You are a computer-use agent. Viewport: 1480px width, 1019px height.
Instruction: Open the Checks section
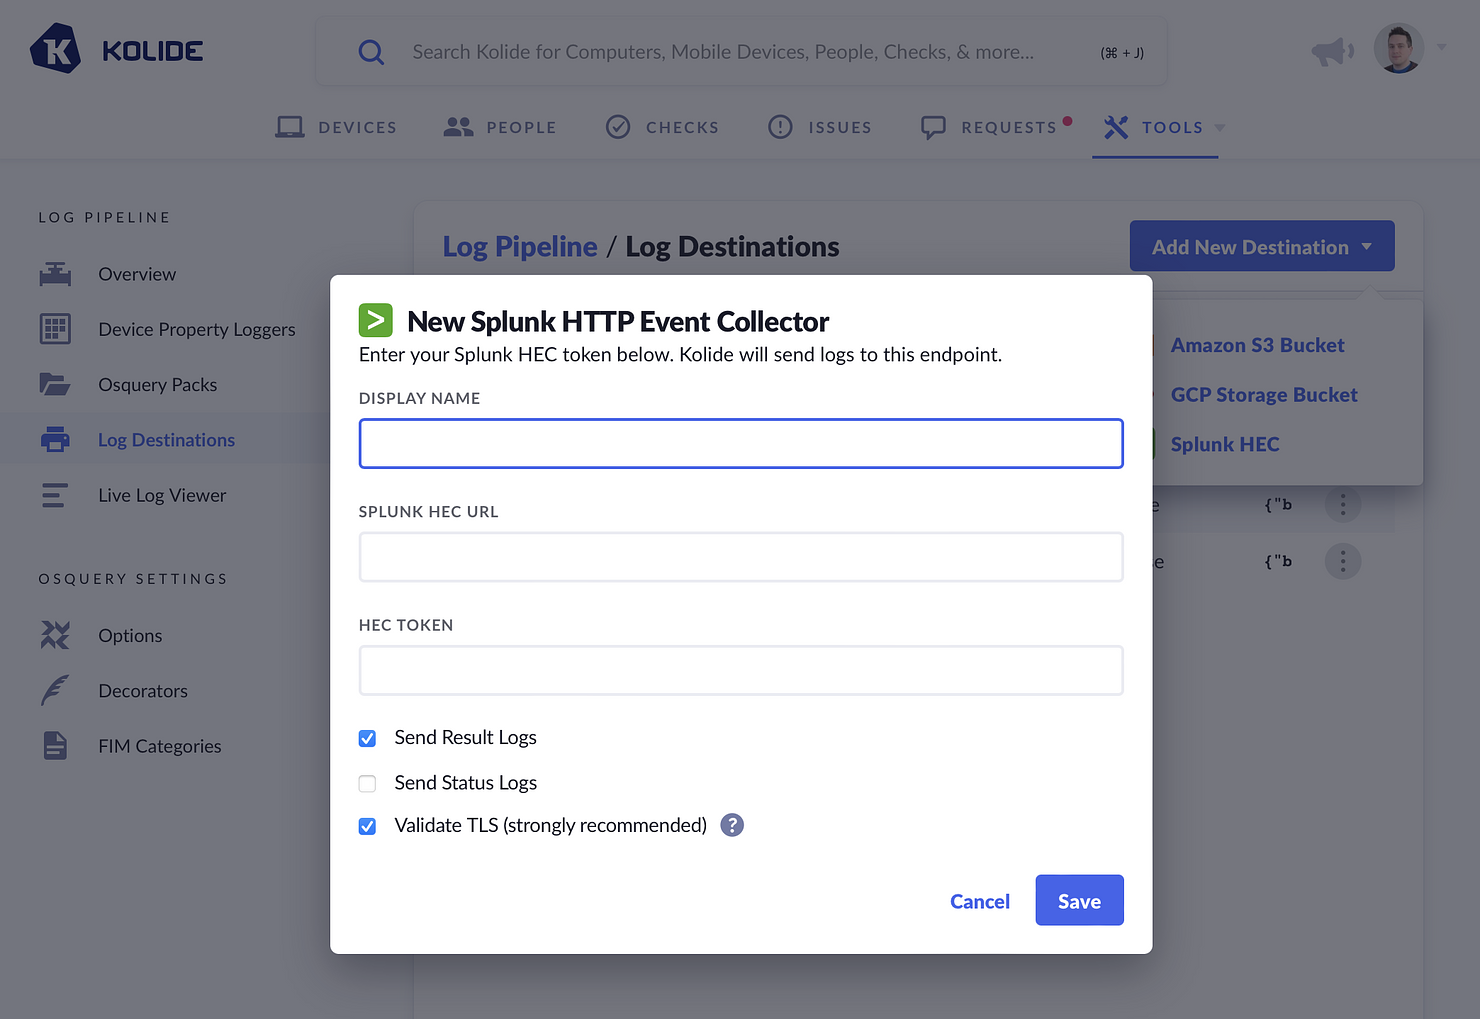click(662, 127)
